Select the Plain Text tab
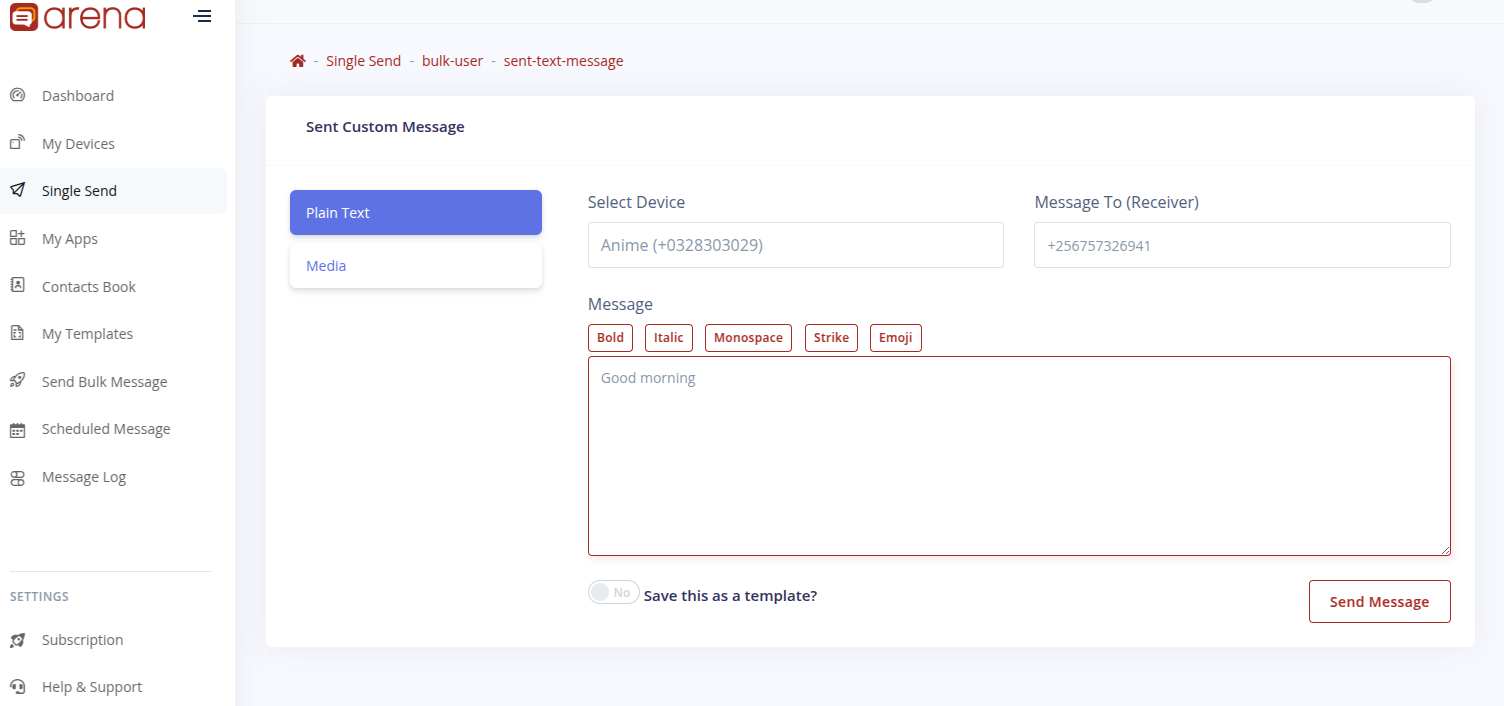The width and height of the screenshot is (1504, 706). click(x=416, y=213)
